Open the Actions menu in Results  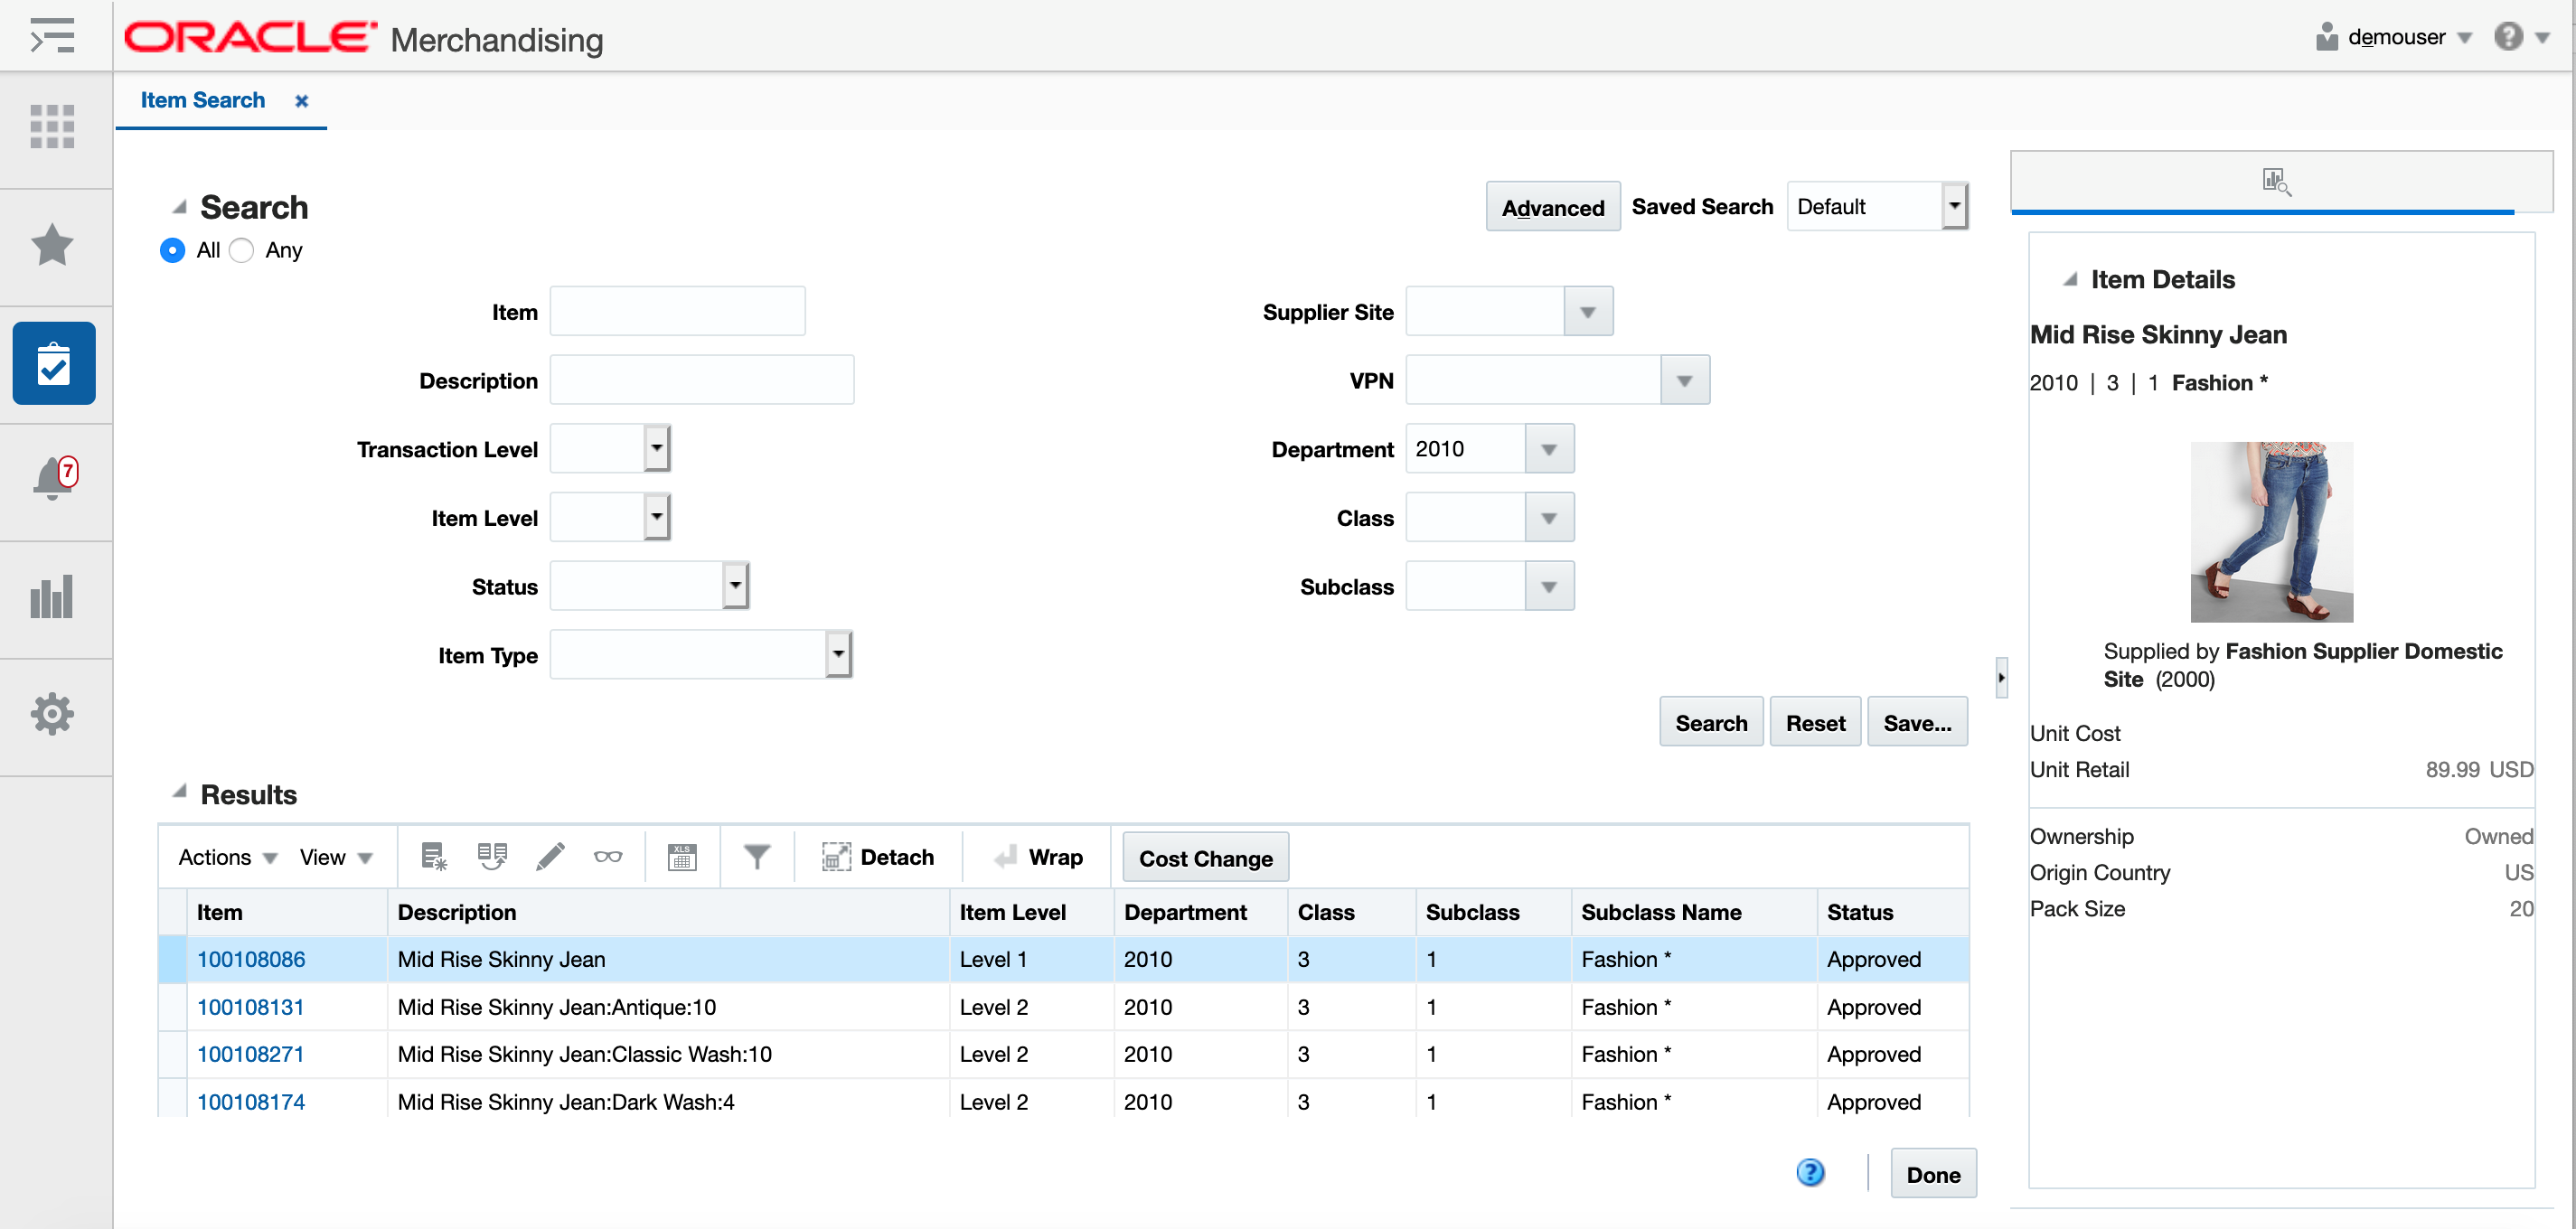(x=225, y=856)
